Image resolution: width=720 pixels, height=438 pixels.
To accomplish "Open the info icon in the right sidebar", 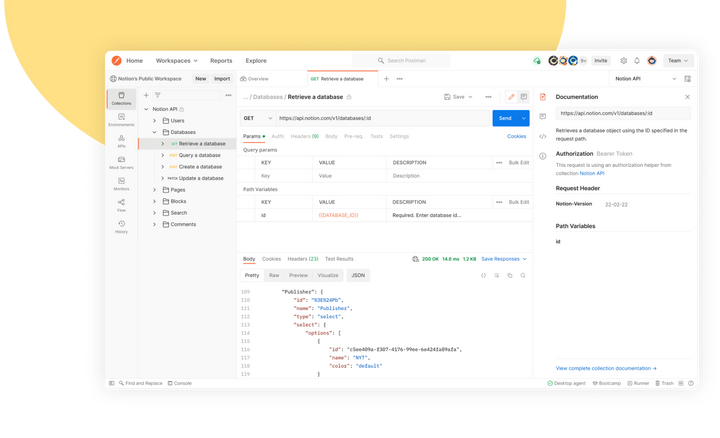I will (543, 156).
